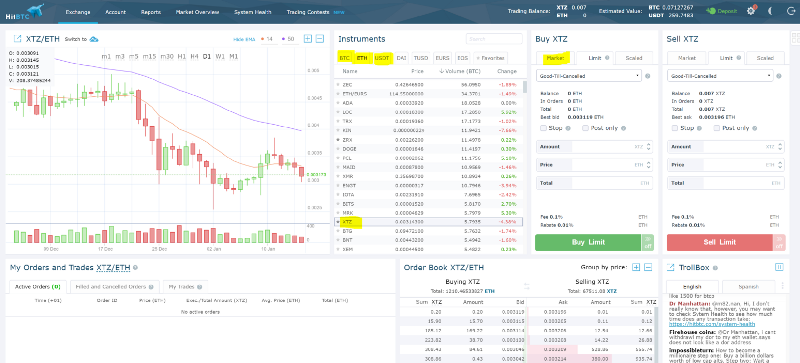Adjust Buy Amount stepper arrows
The image size is (800, 363).
[x=648, y=147]
